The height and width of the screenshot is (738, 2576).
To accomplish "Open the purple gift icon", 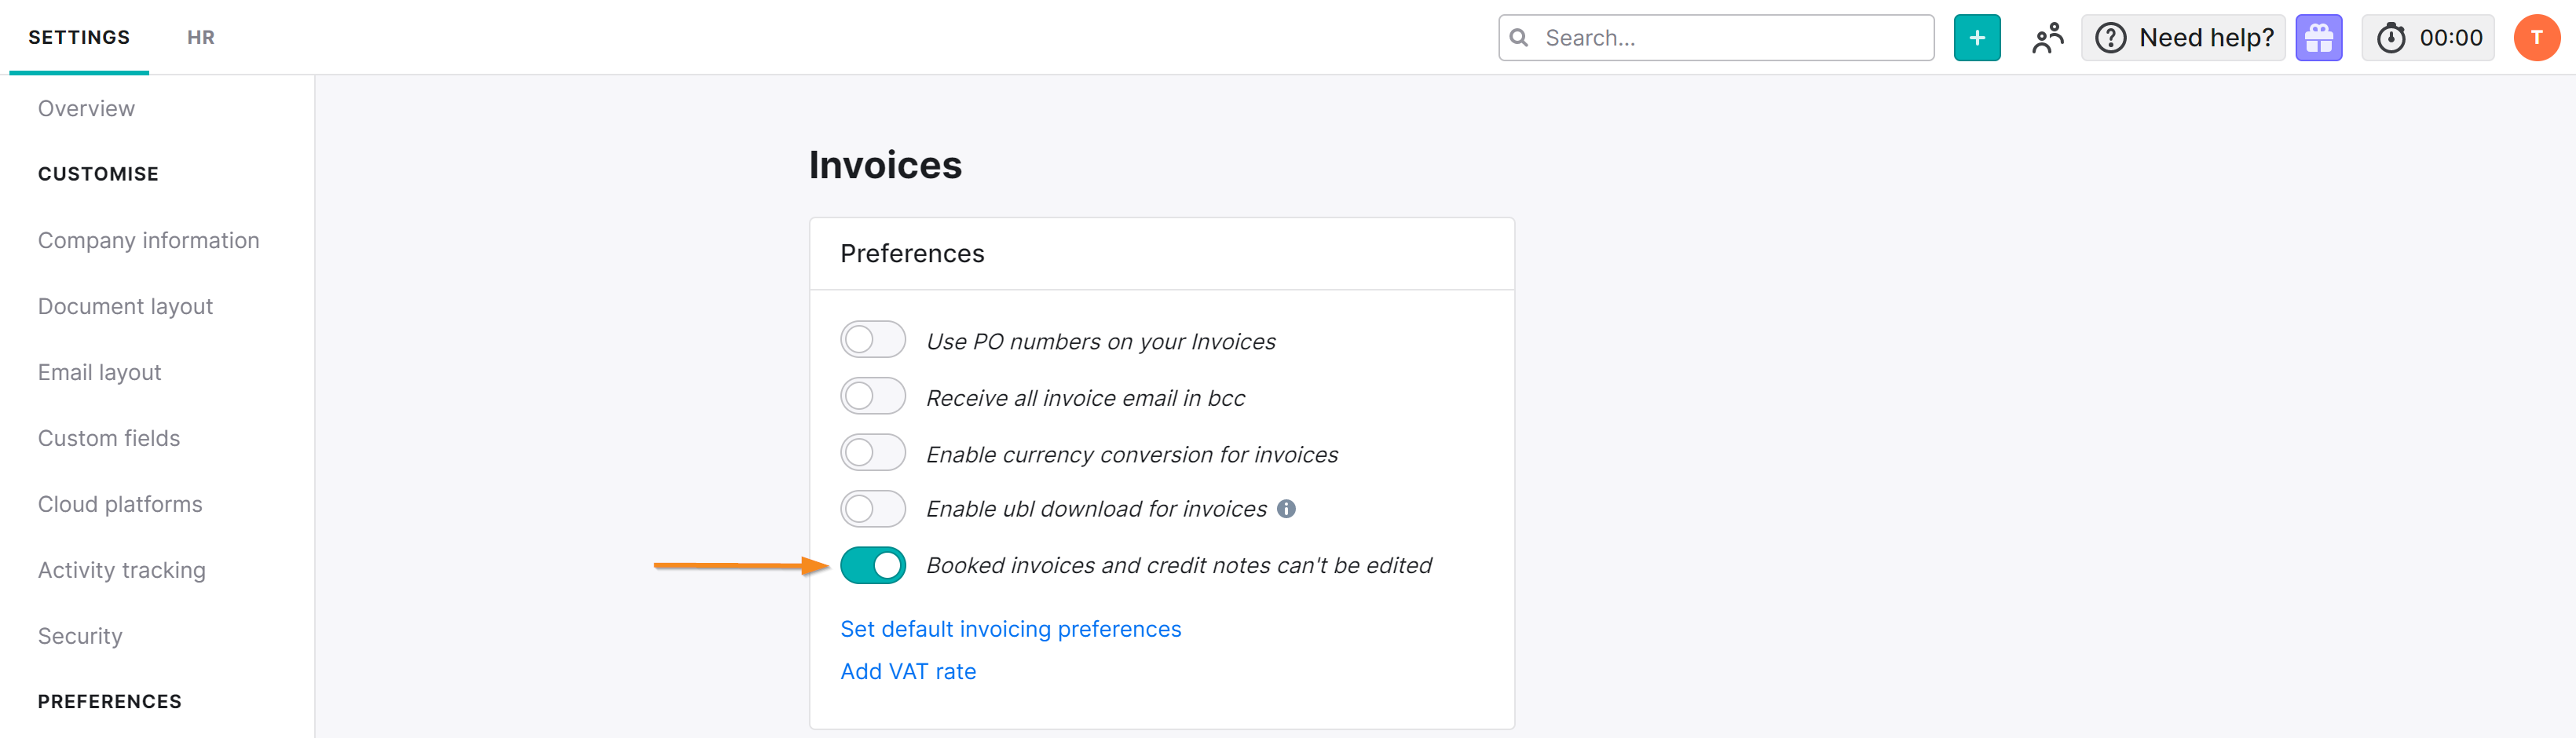I will (2318, 38).
